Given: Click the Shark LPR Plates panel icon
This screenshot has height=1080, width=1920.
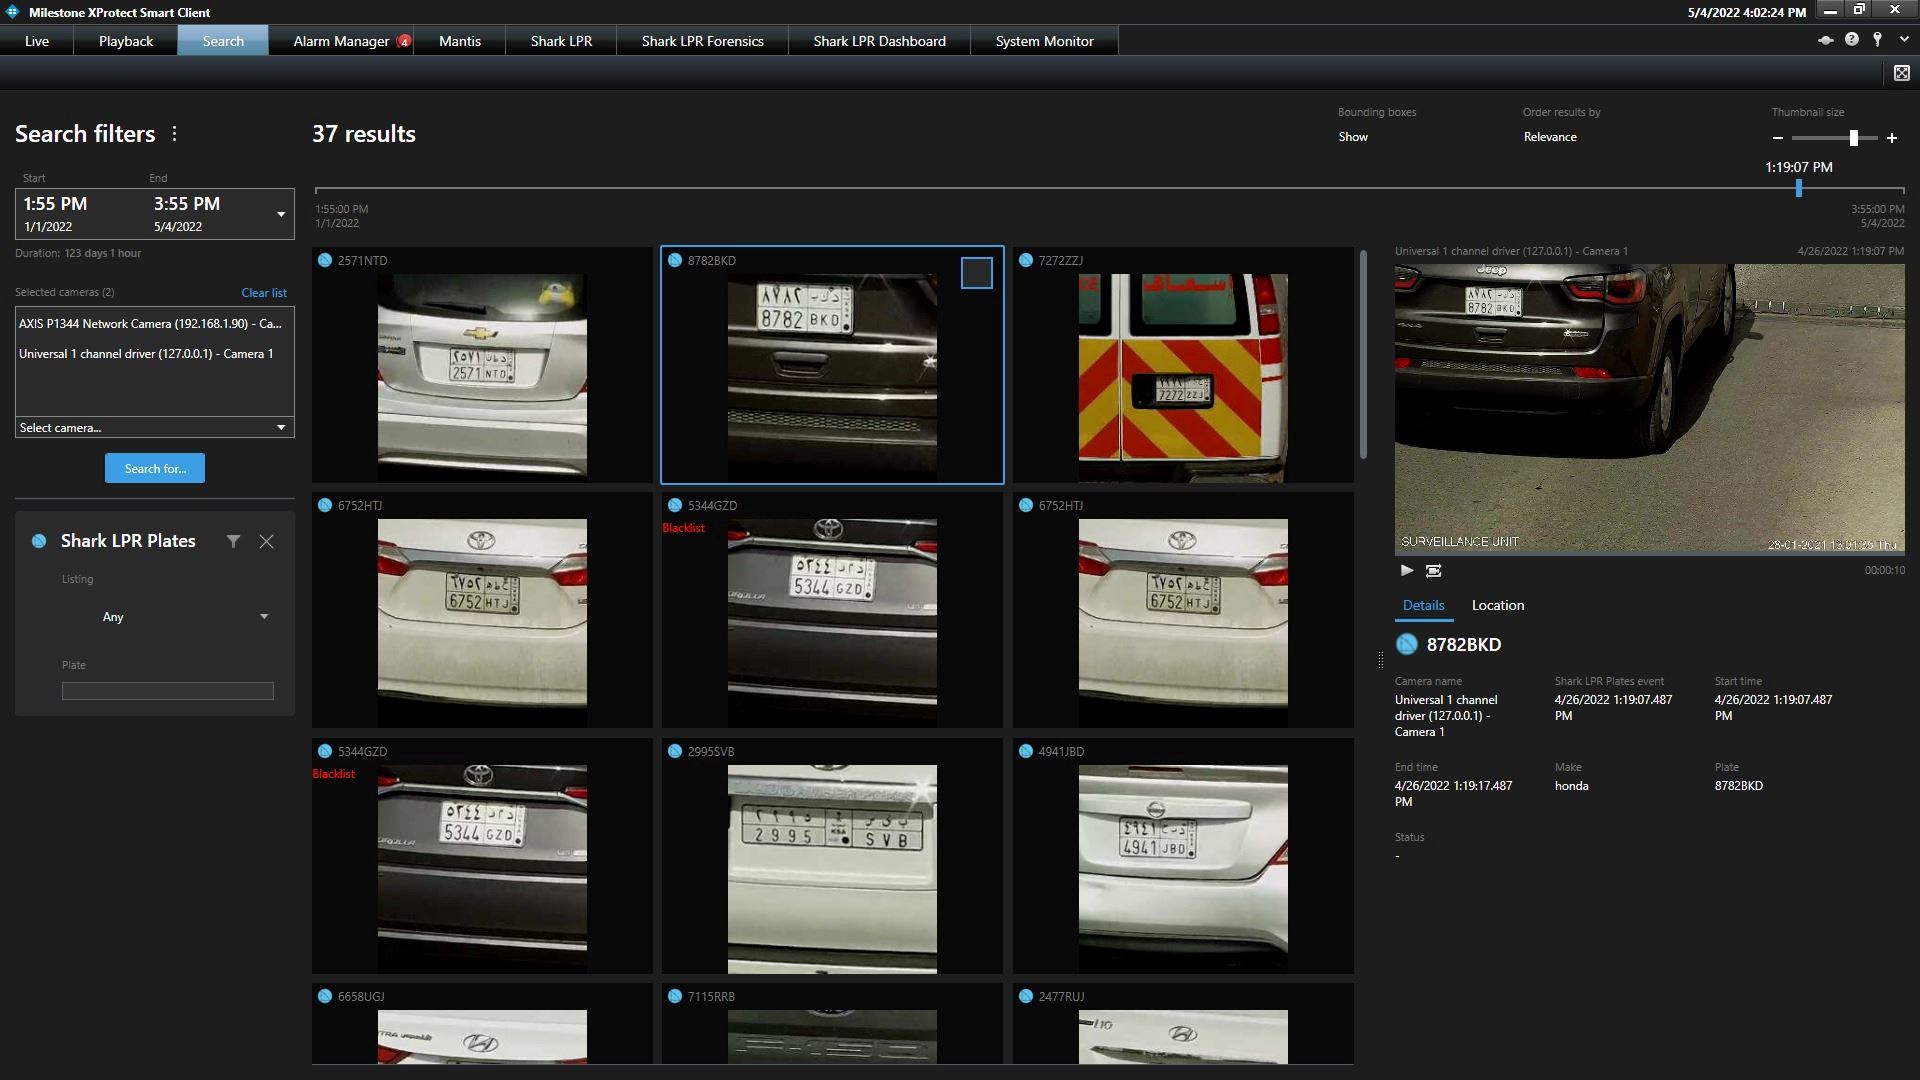Looking at the screenshot, I should 39,541.
